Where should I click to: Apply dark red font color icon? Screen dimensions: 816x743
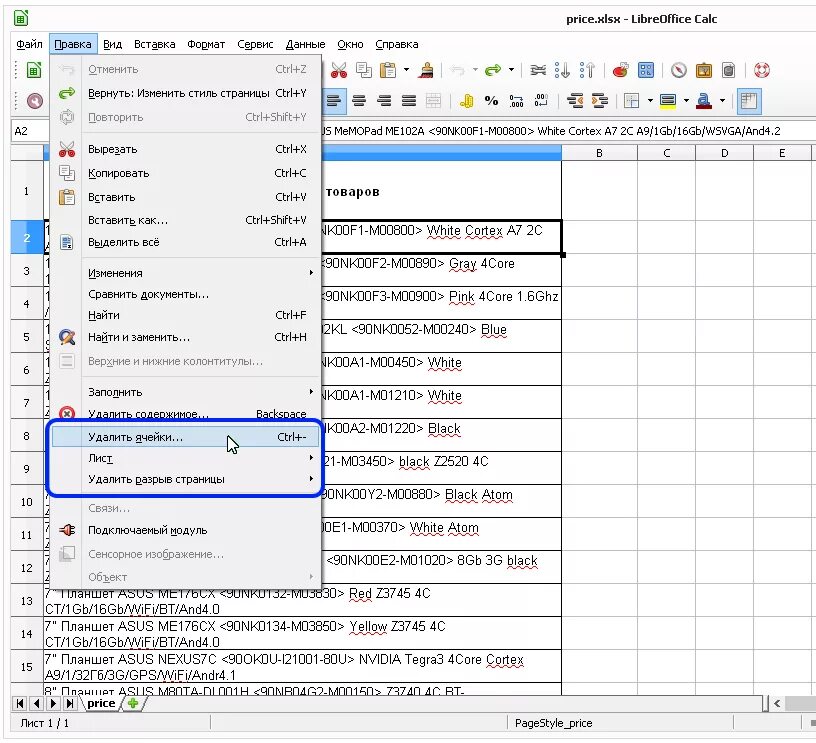[704, 101]
